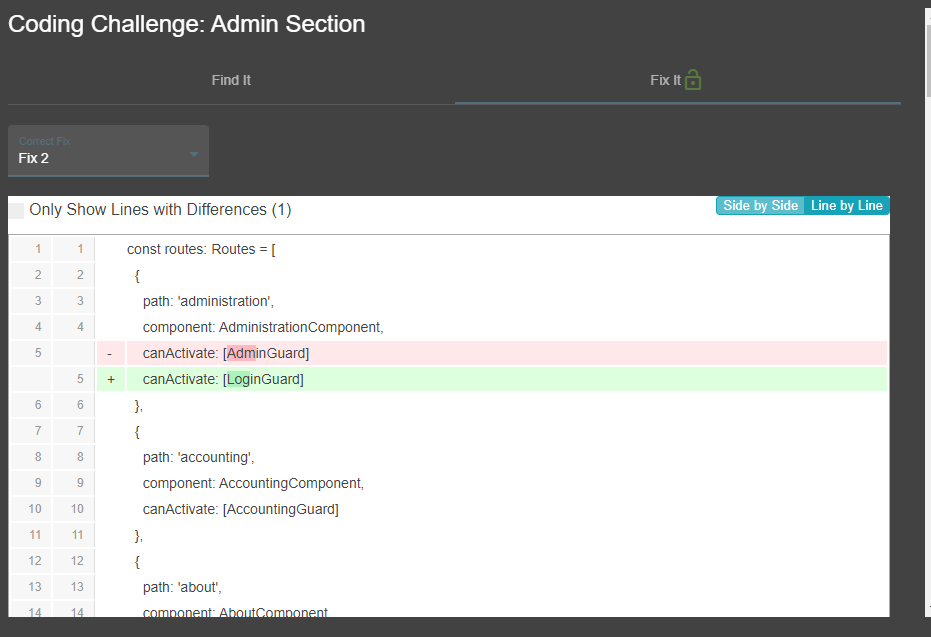Image resolution: width=931 pixels, height=637 pixels.
Task: Click the Side by Side button
Action: click(x=758, y=205)
